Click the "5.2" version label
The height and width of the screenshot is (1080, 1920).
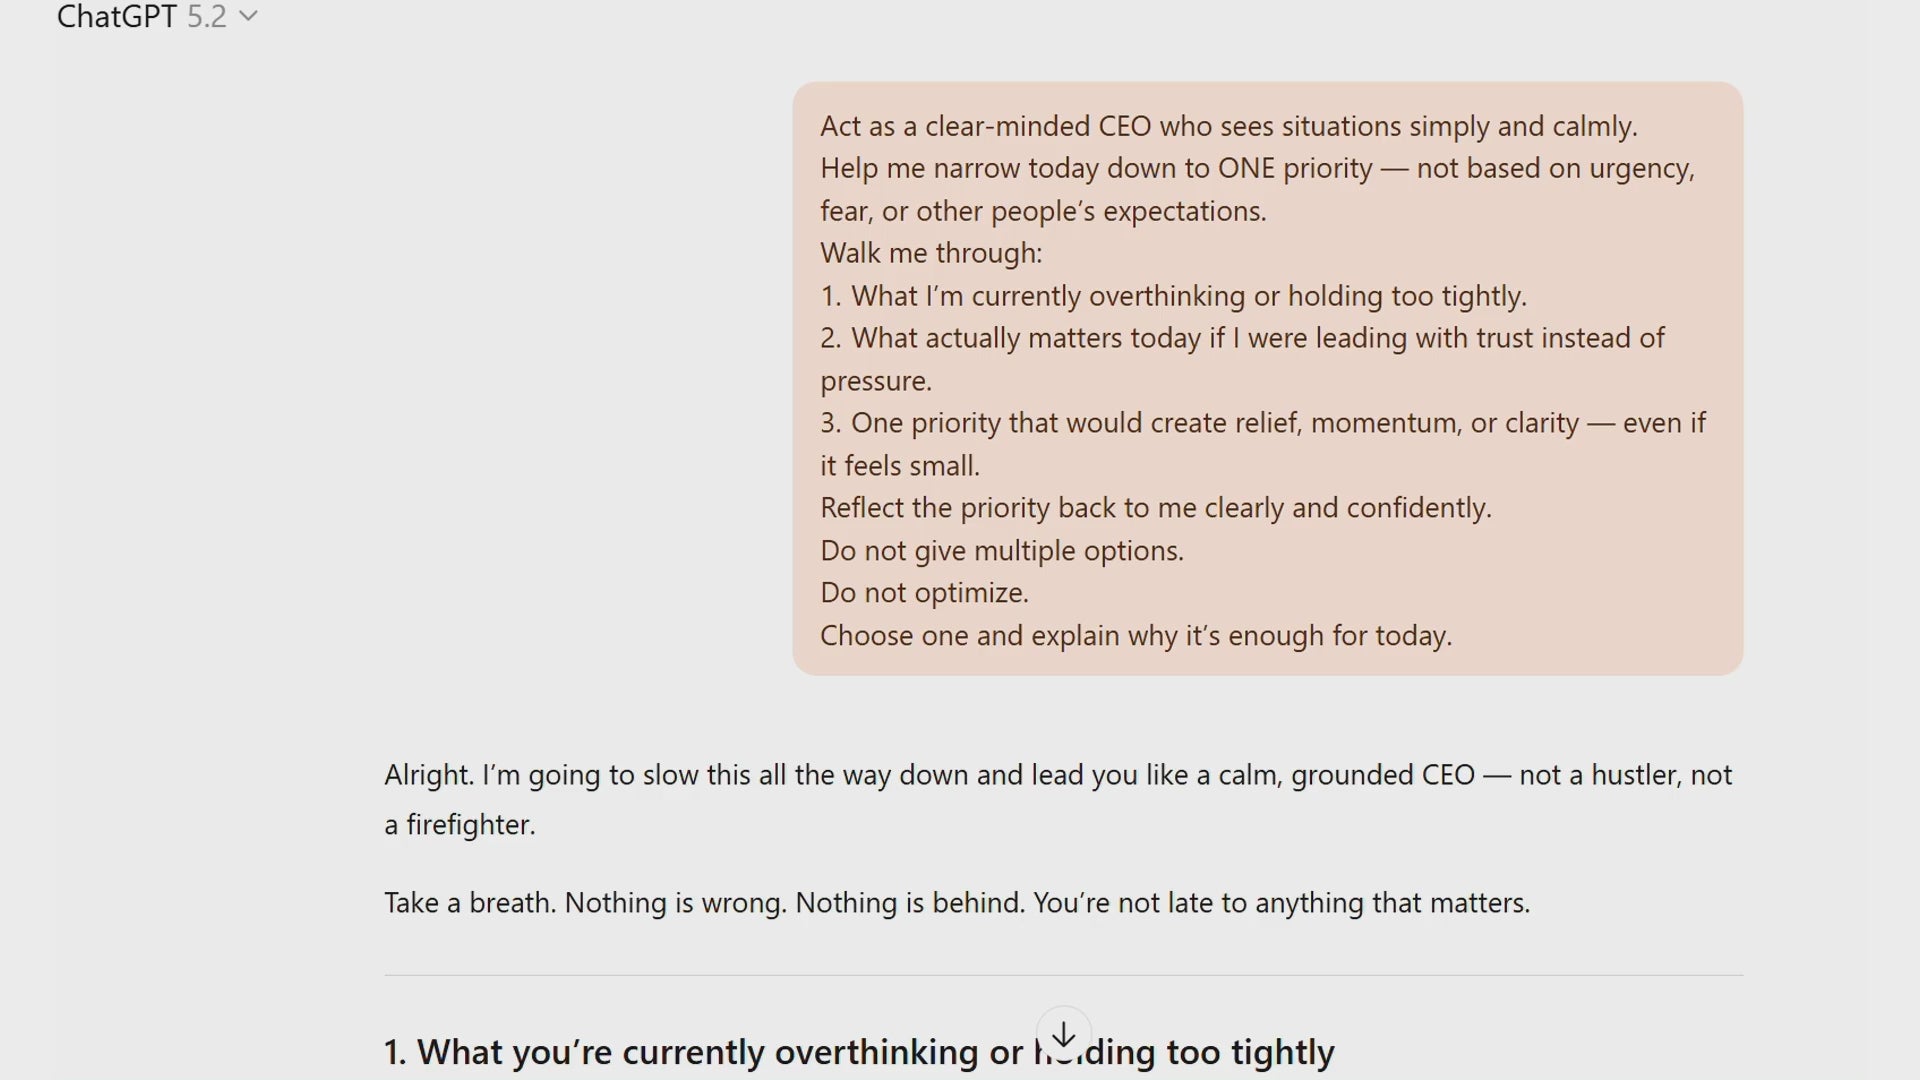tap(207, 17)
